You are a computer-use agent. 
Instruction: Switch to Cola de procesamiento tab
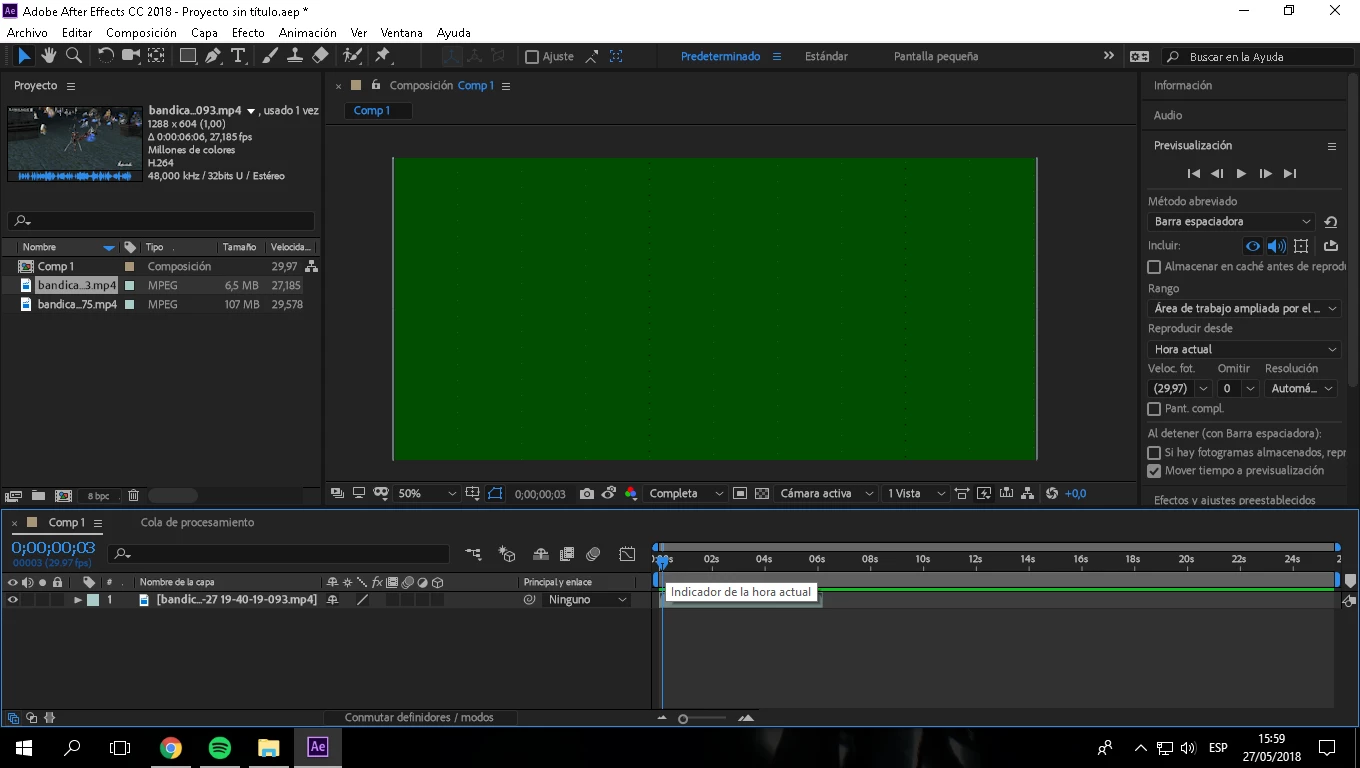pyautogui.click(x=197, y=522)
